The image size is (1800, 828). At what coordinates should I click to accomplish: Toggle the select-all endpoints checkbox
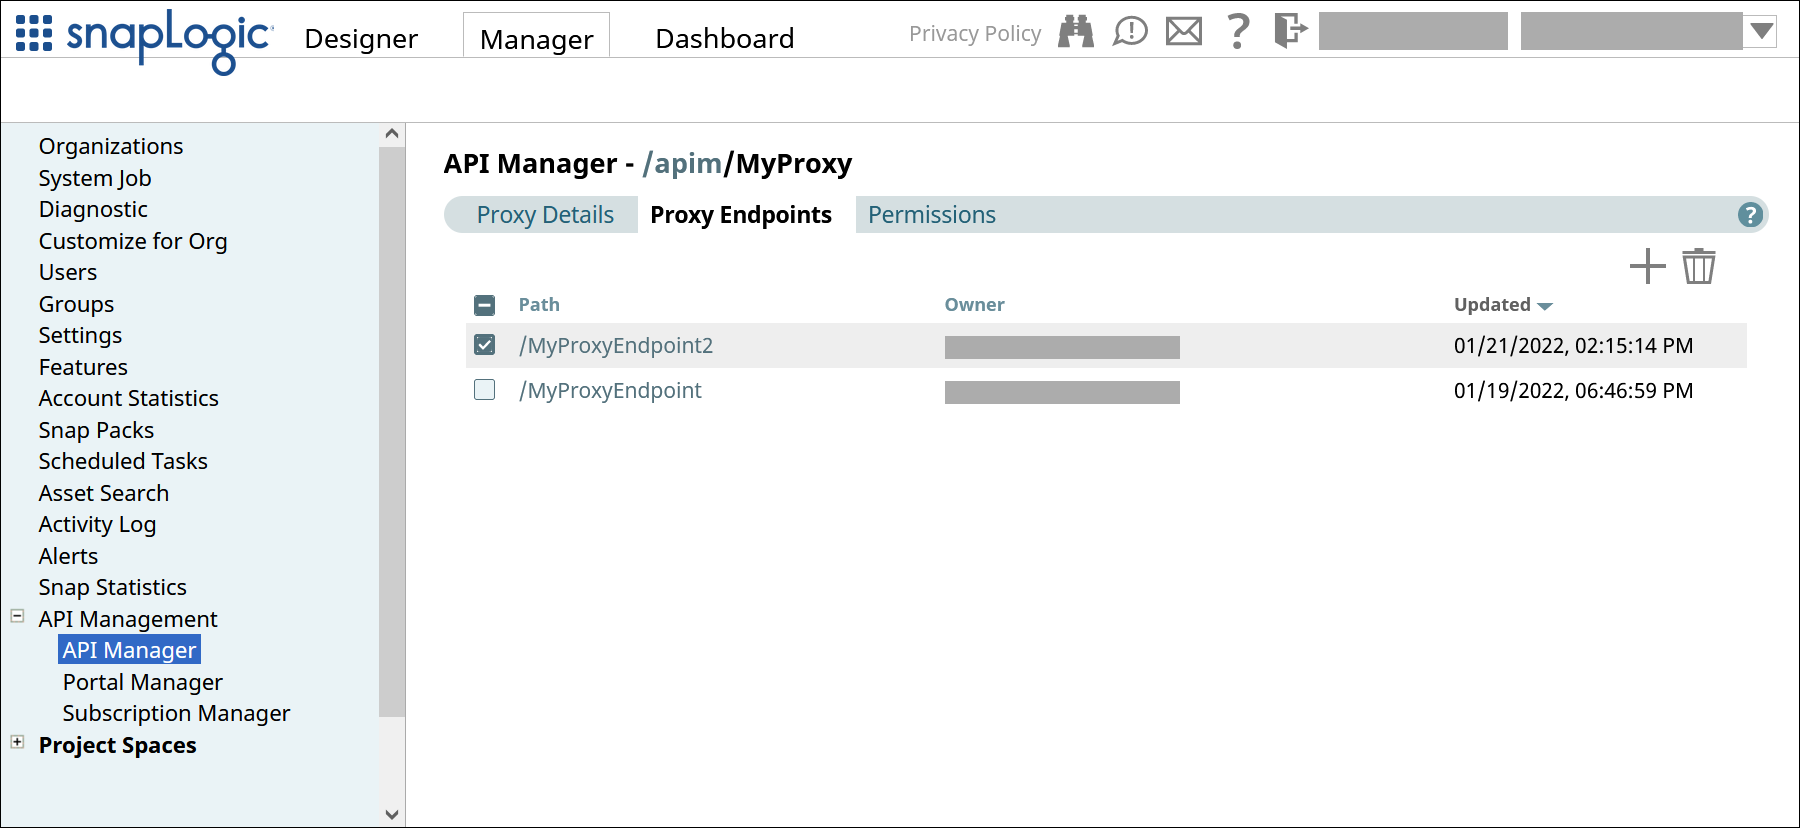point(484,305)
